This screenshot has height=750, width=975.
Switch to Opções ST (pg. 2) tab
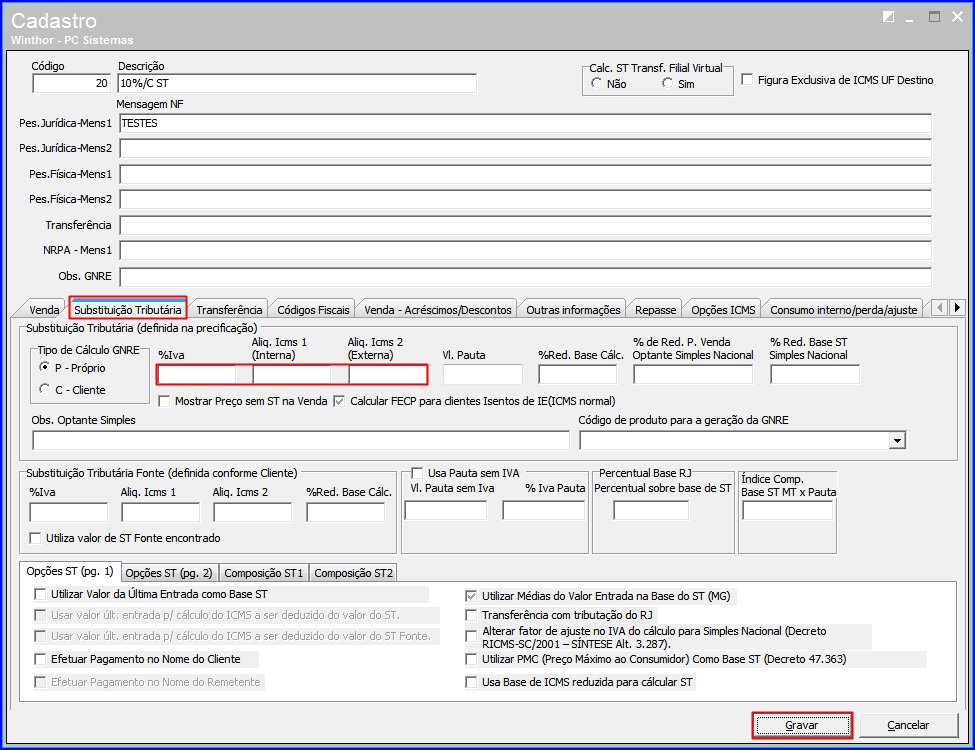point(169,573)
